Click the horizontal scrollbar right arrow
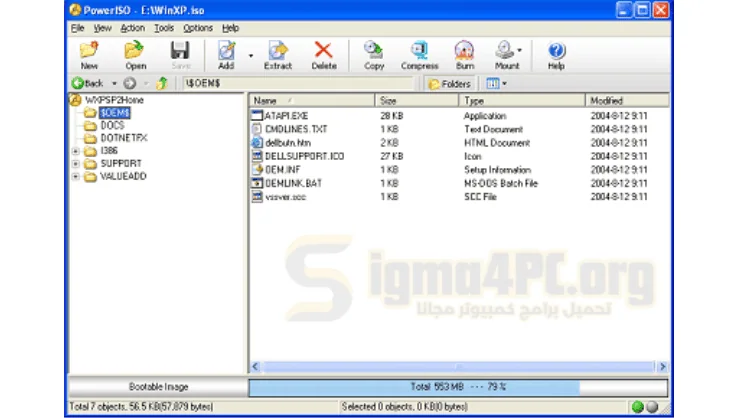 [x=662, y=366]
